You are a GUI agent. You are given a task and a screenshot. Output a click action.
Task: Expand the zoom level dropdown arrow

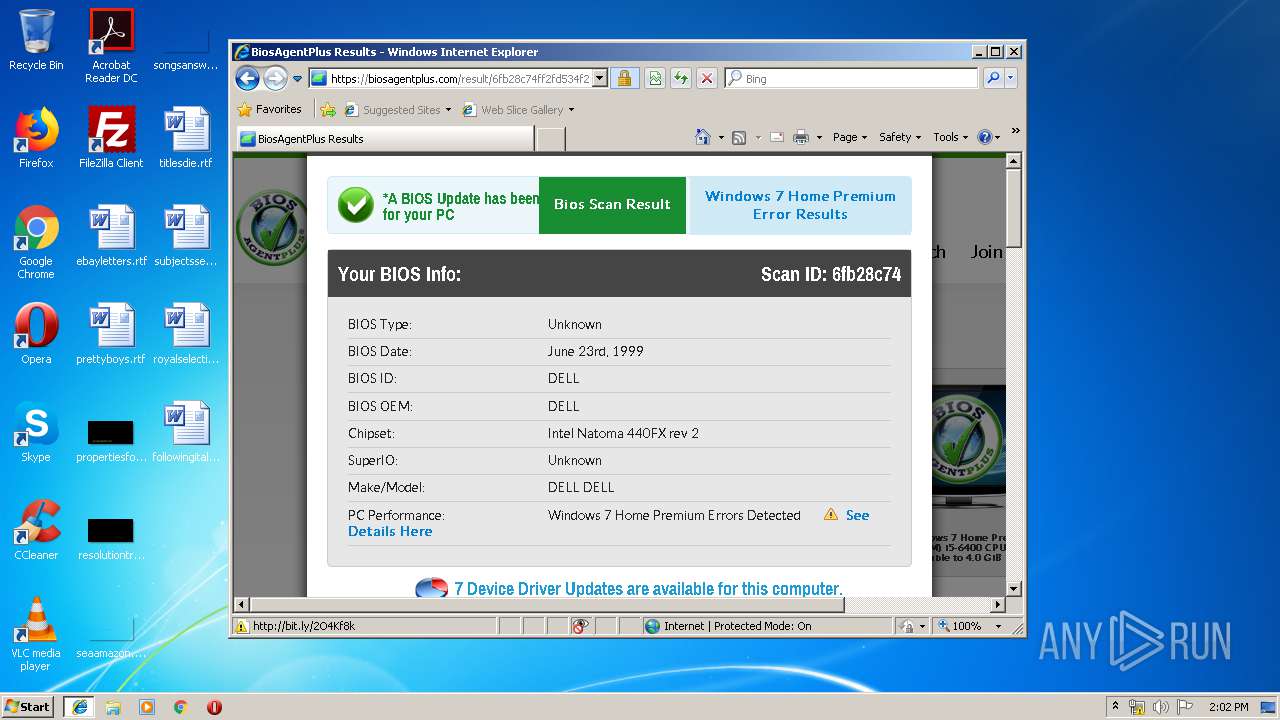(998, 626)
